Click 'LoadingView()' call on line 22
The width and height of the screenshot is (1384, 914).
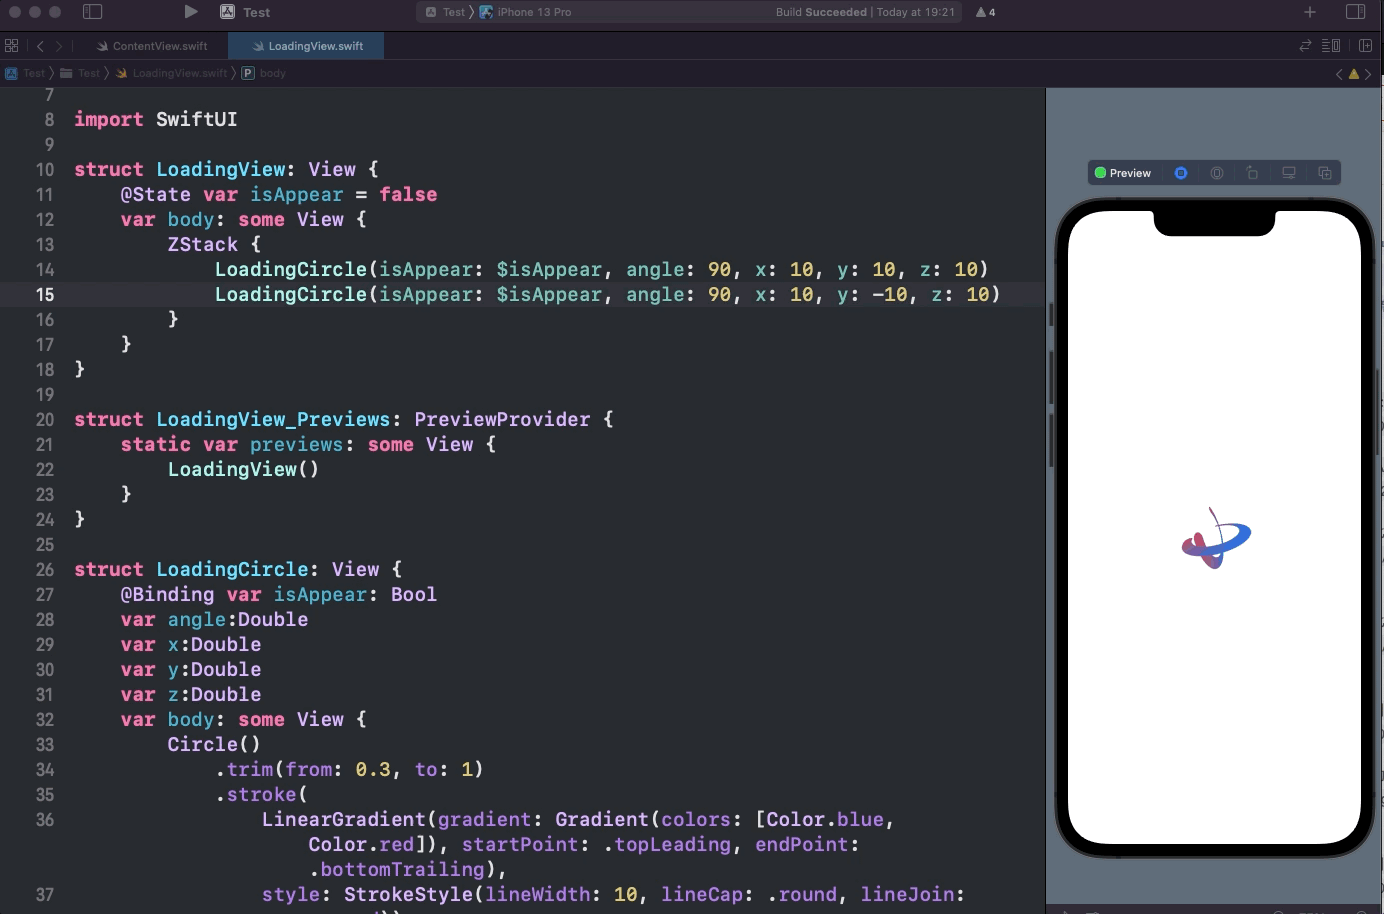[243, 469]
